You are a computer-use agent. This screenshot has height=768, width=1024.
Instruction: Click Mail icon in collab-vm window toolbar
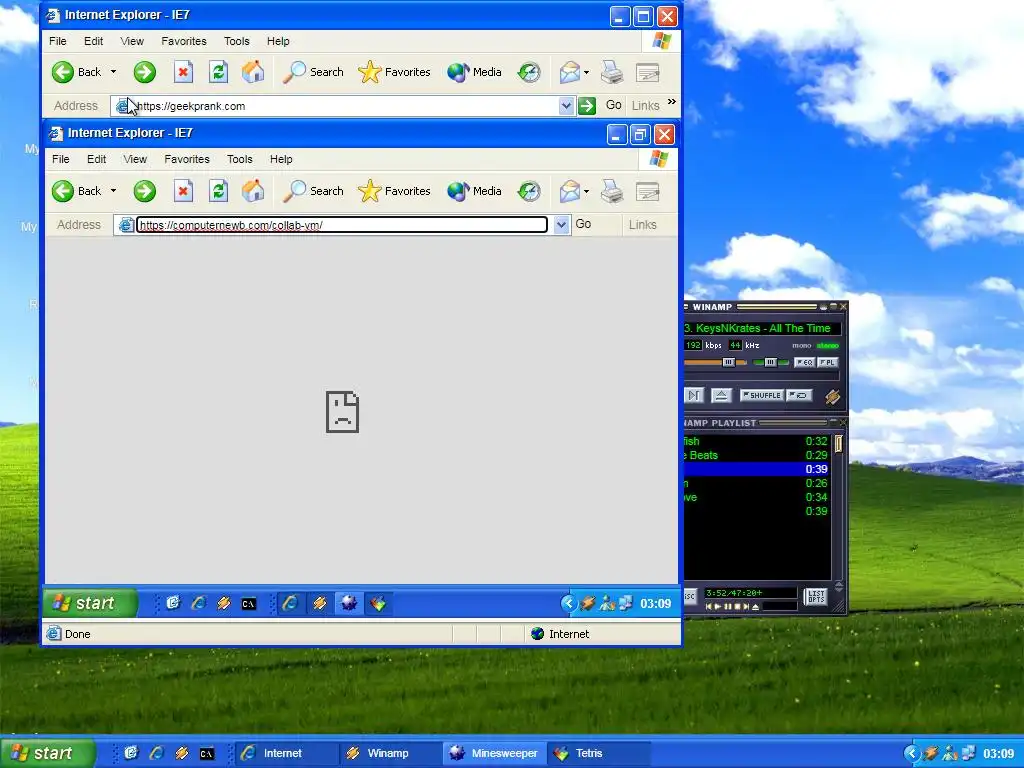coord(569,191)
